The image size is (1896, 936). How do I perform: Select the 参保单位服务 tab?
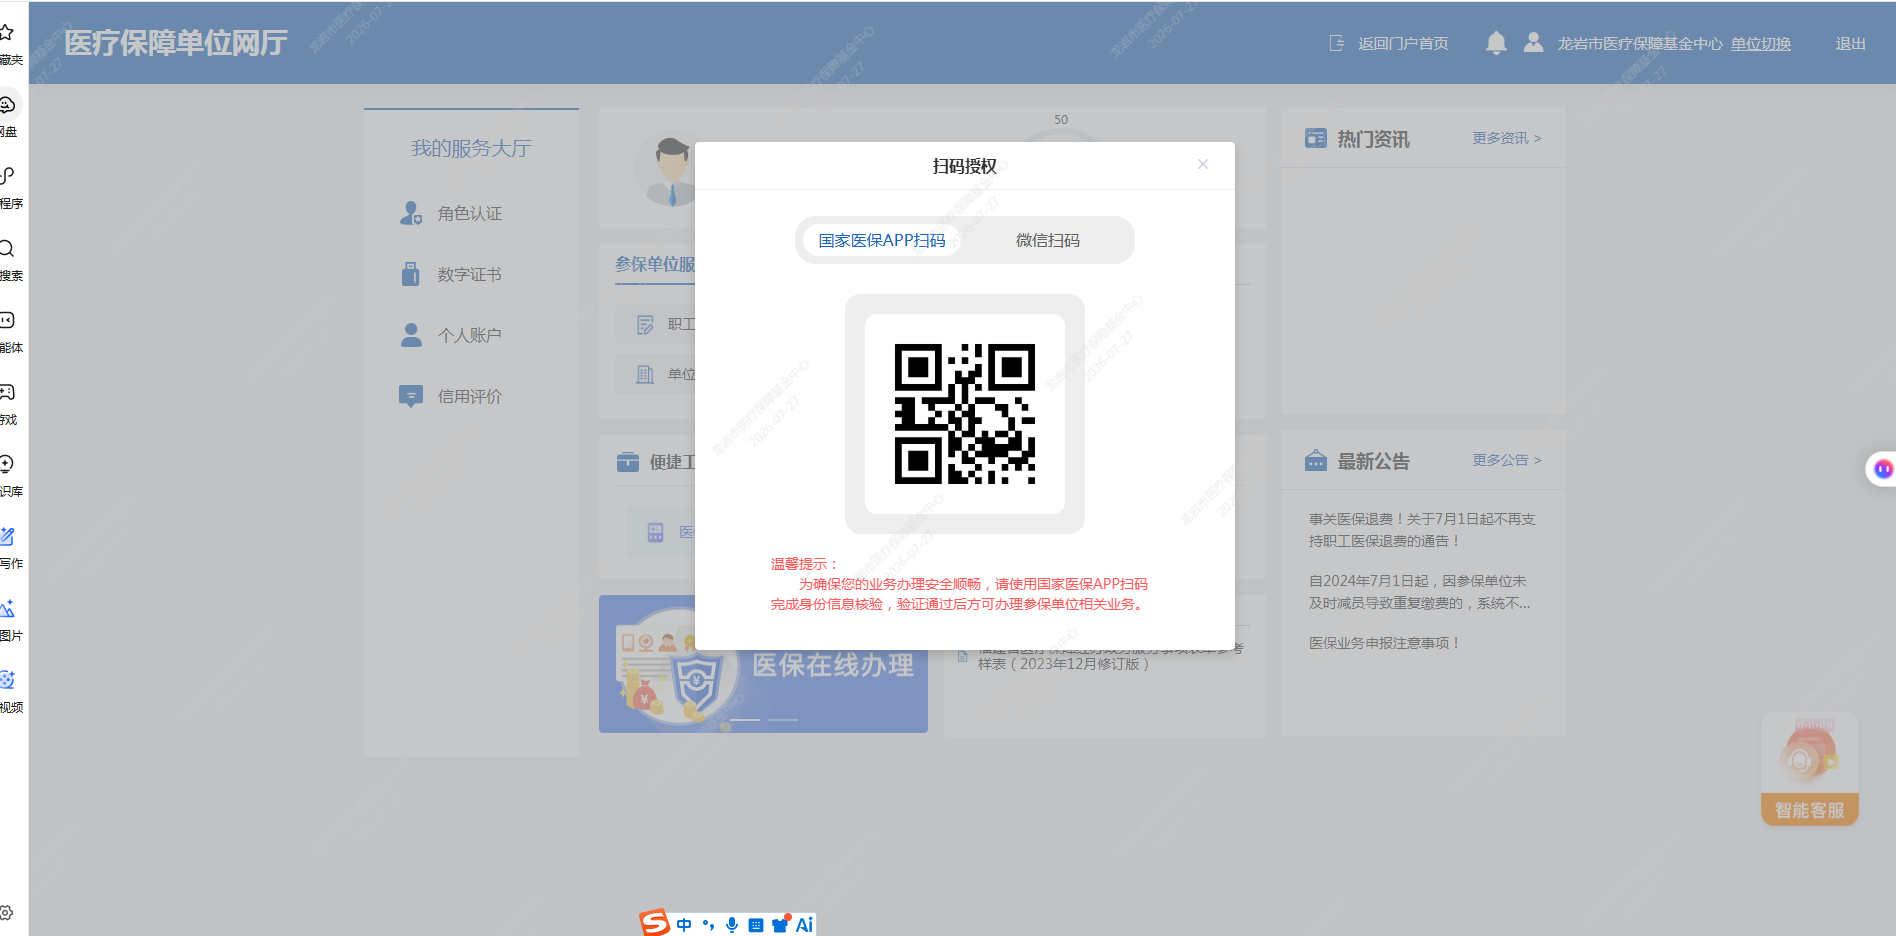click(655, 264)
